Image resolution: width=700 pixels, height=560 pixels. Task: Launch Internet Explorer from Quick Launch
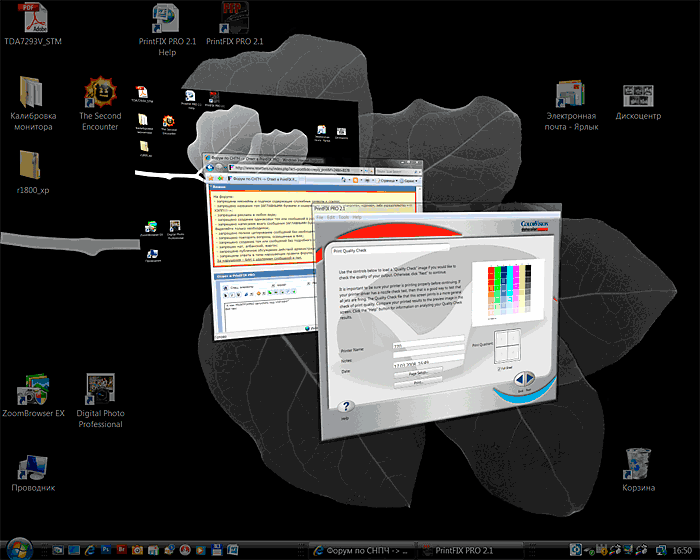(90, 550)
